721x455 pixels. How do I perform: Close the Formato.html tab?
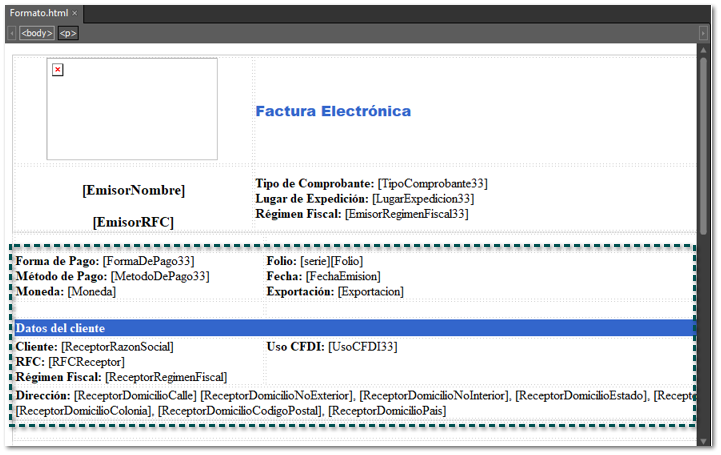pyautogui.click(x=74, y=12)
